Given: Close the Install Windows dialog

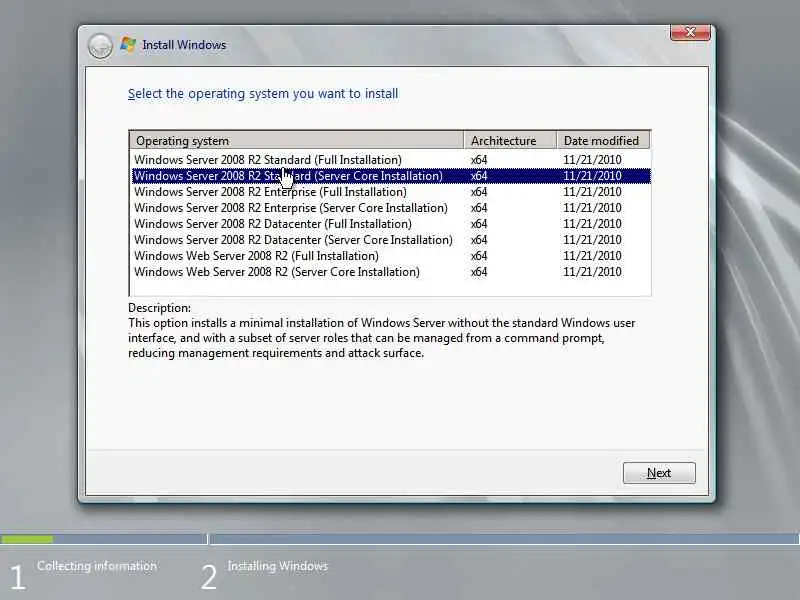Looking at the screenshot, I should pos(690,32).
